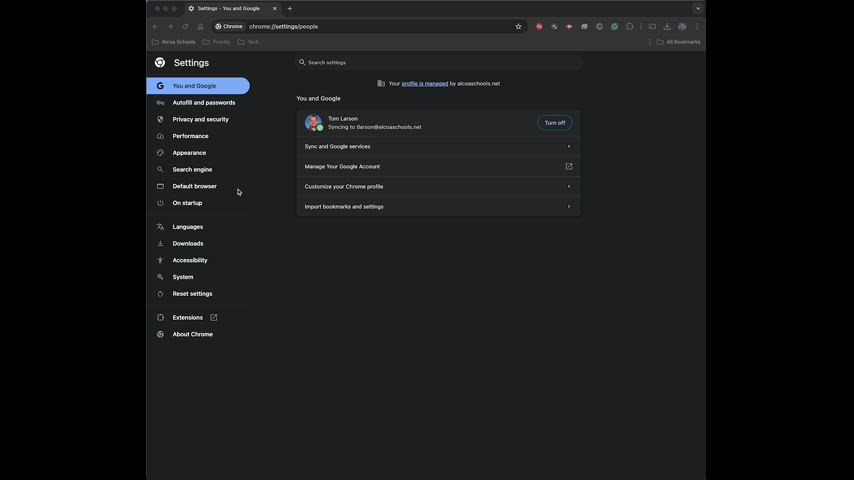Turn off sync for Tom Larson

[x=554, y=123]
